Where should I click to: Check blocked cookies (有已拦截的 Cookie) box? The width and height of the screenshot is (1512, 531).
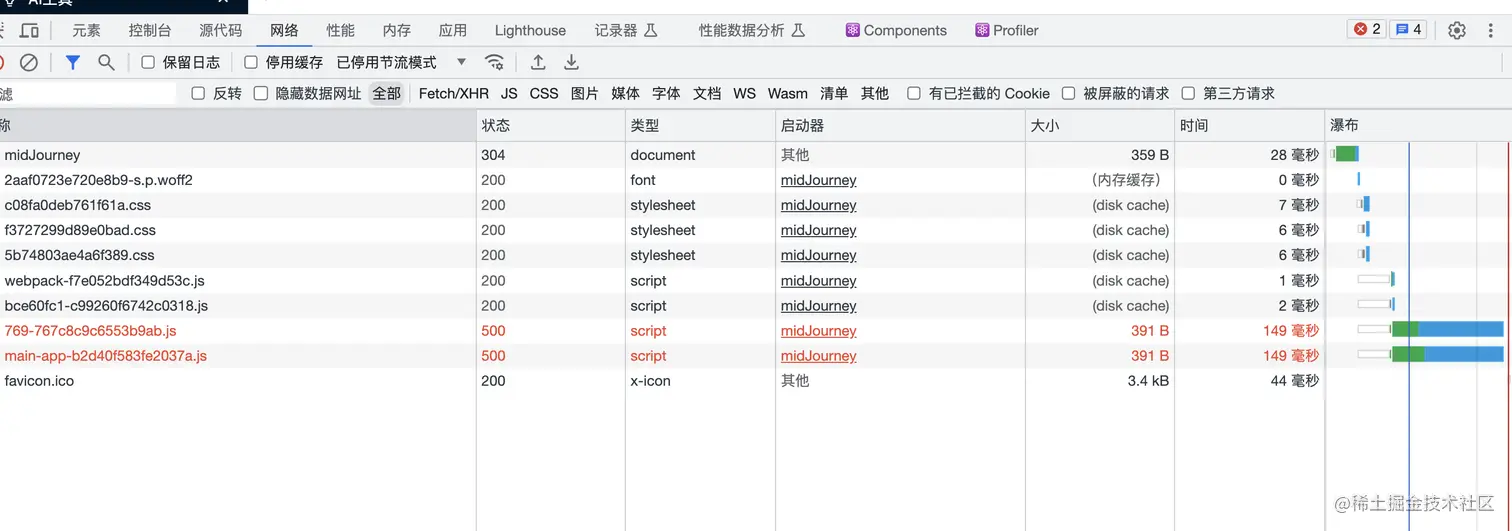tap(914, 93)
